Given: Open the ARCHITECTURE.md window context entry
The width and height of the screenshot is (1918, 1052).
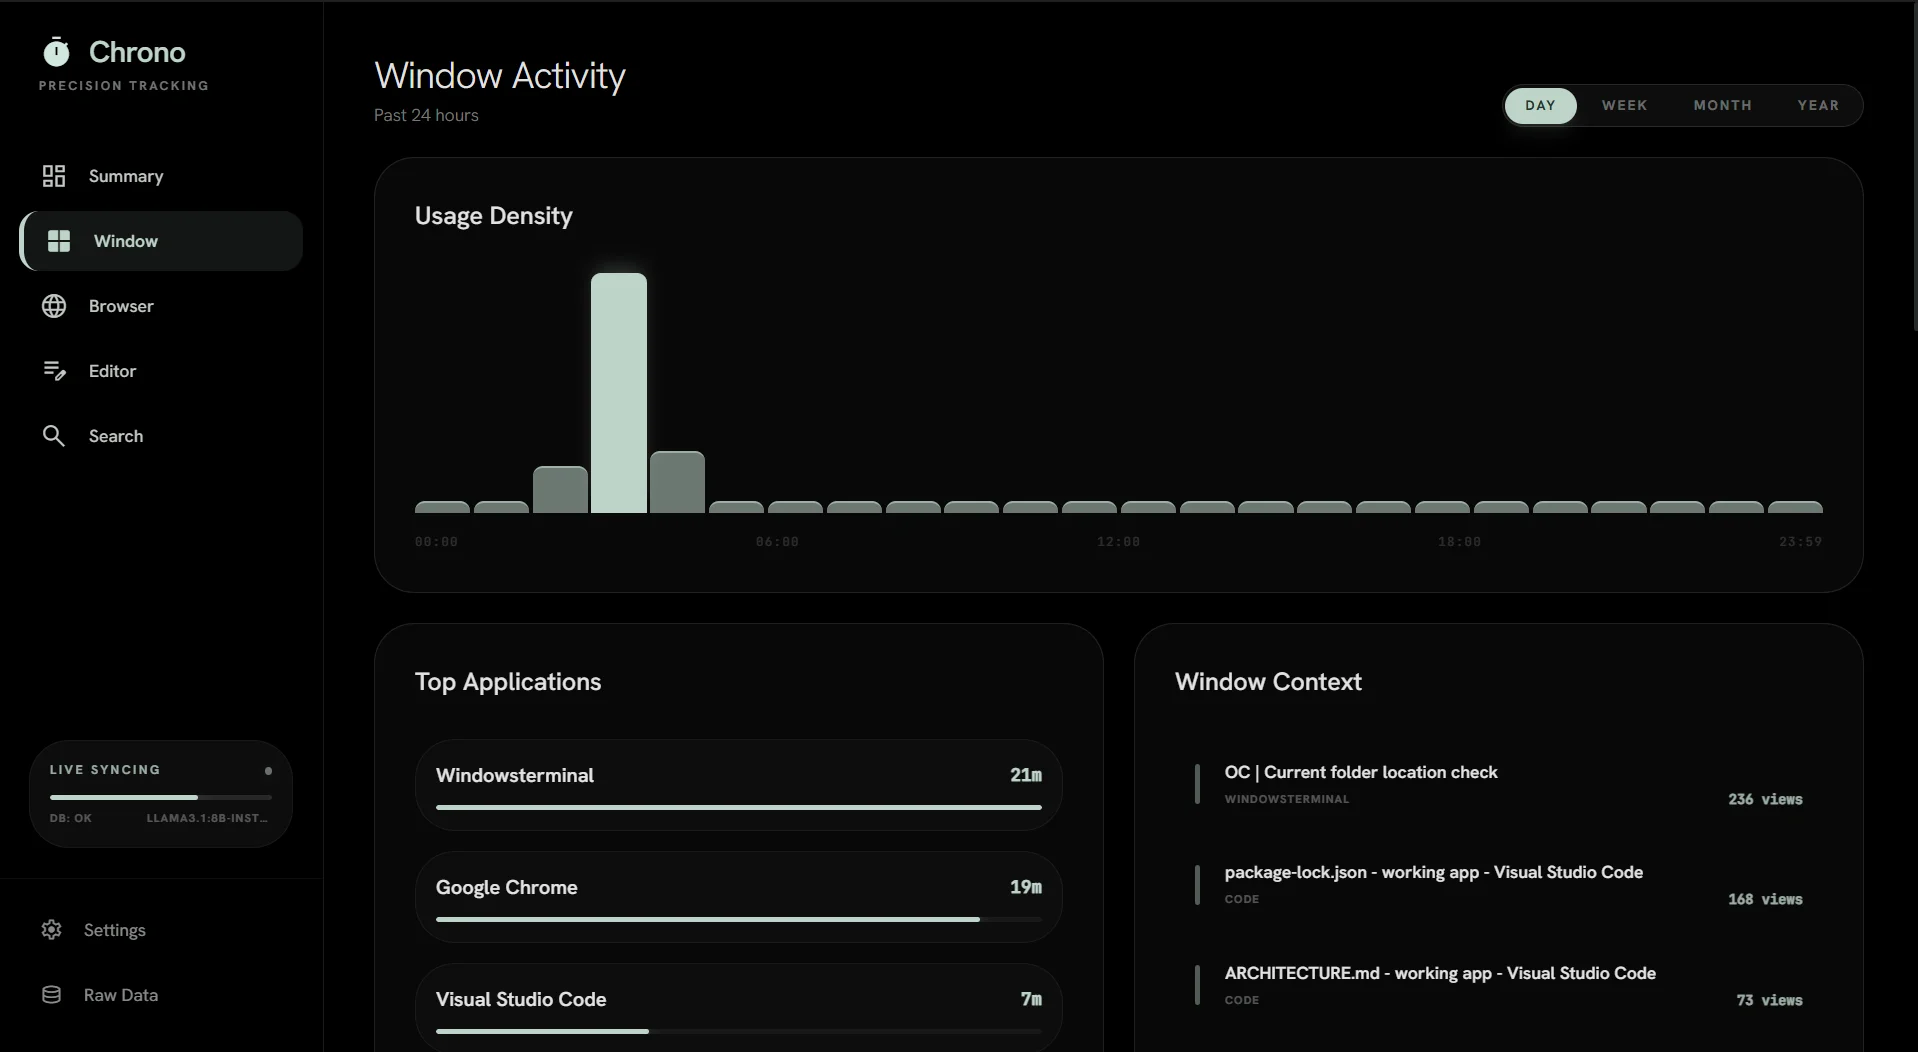Looking at the screenshot, I should point(1499,985).
